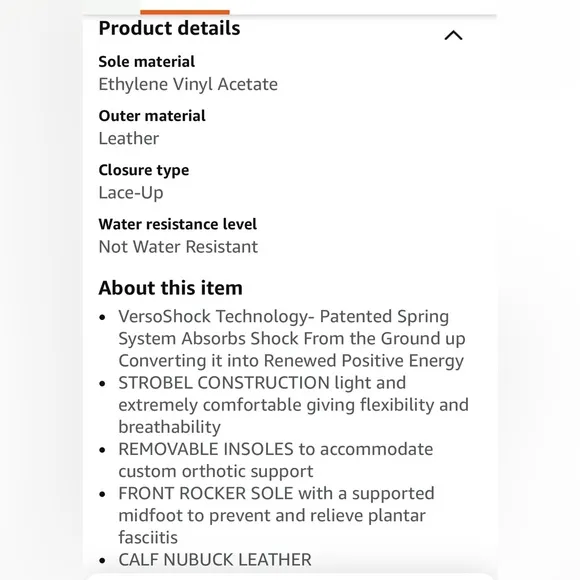The width and height of the screenshot is (580, 580).
Task: Select the Leather material value
Action: [129, 139]
